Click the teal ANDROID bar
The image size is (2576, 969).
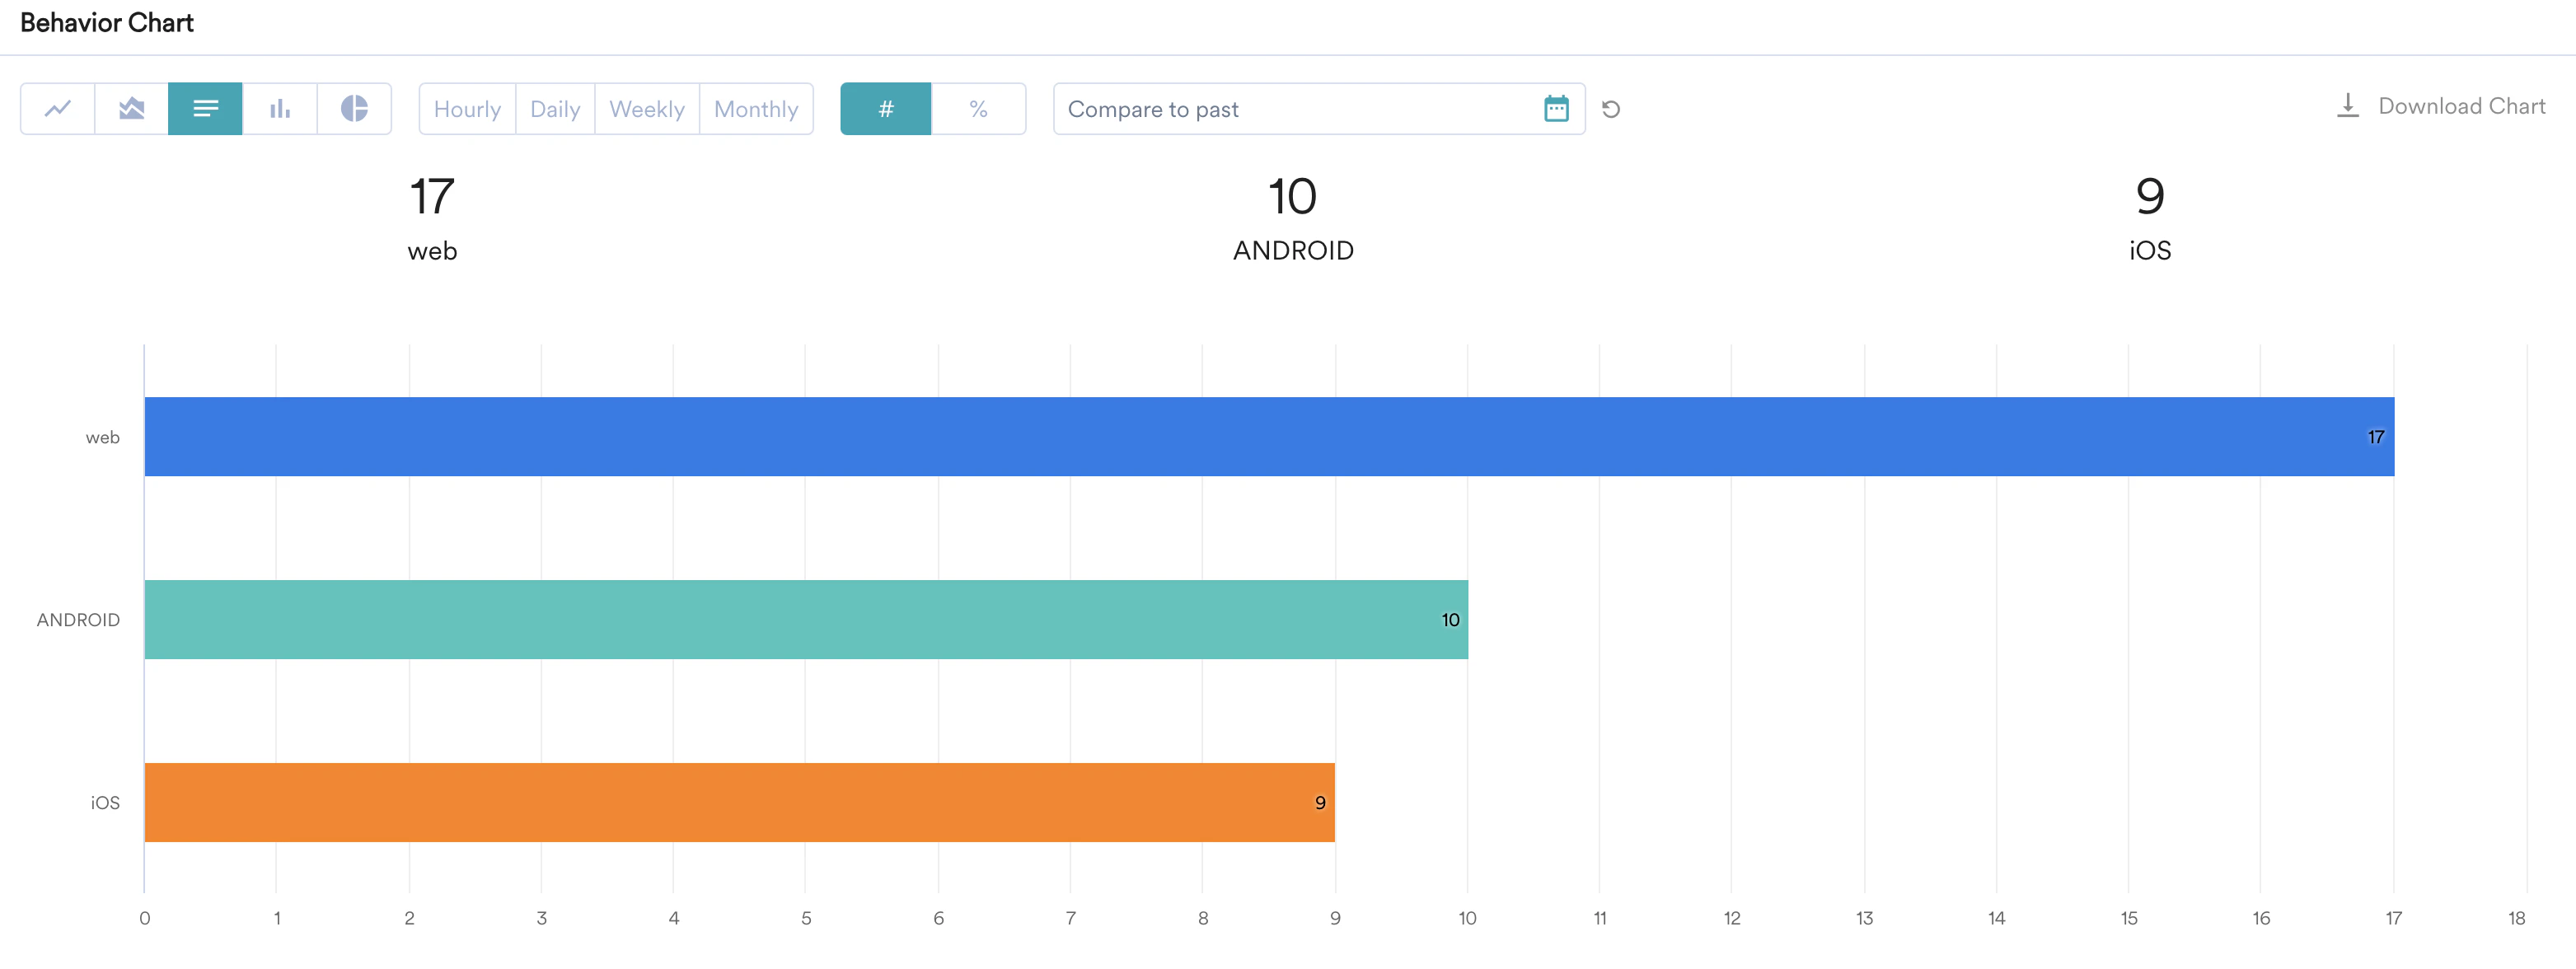pos(805,620)
